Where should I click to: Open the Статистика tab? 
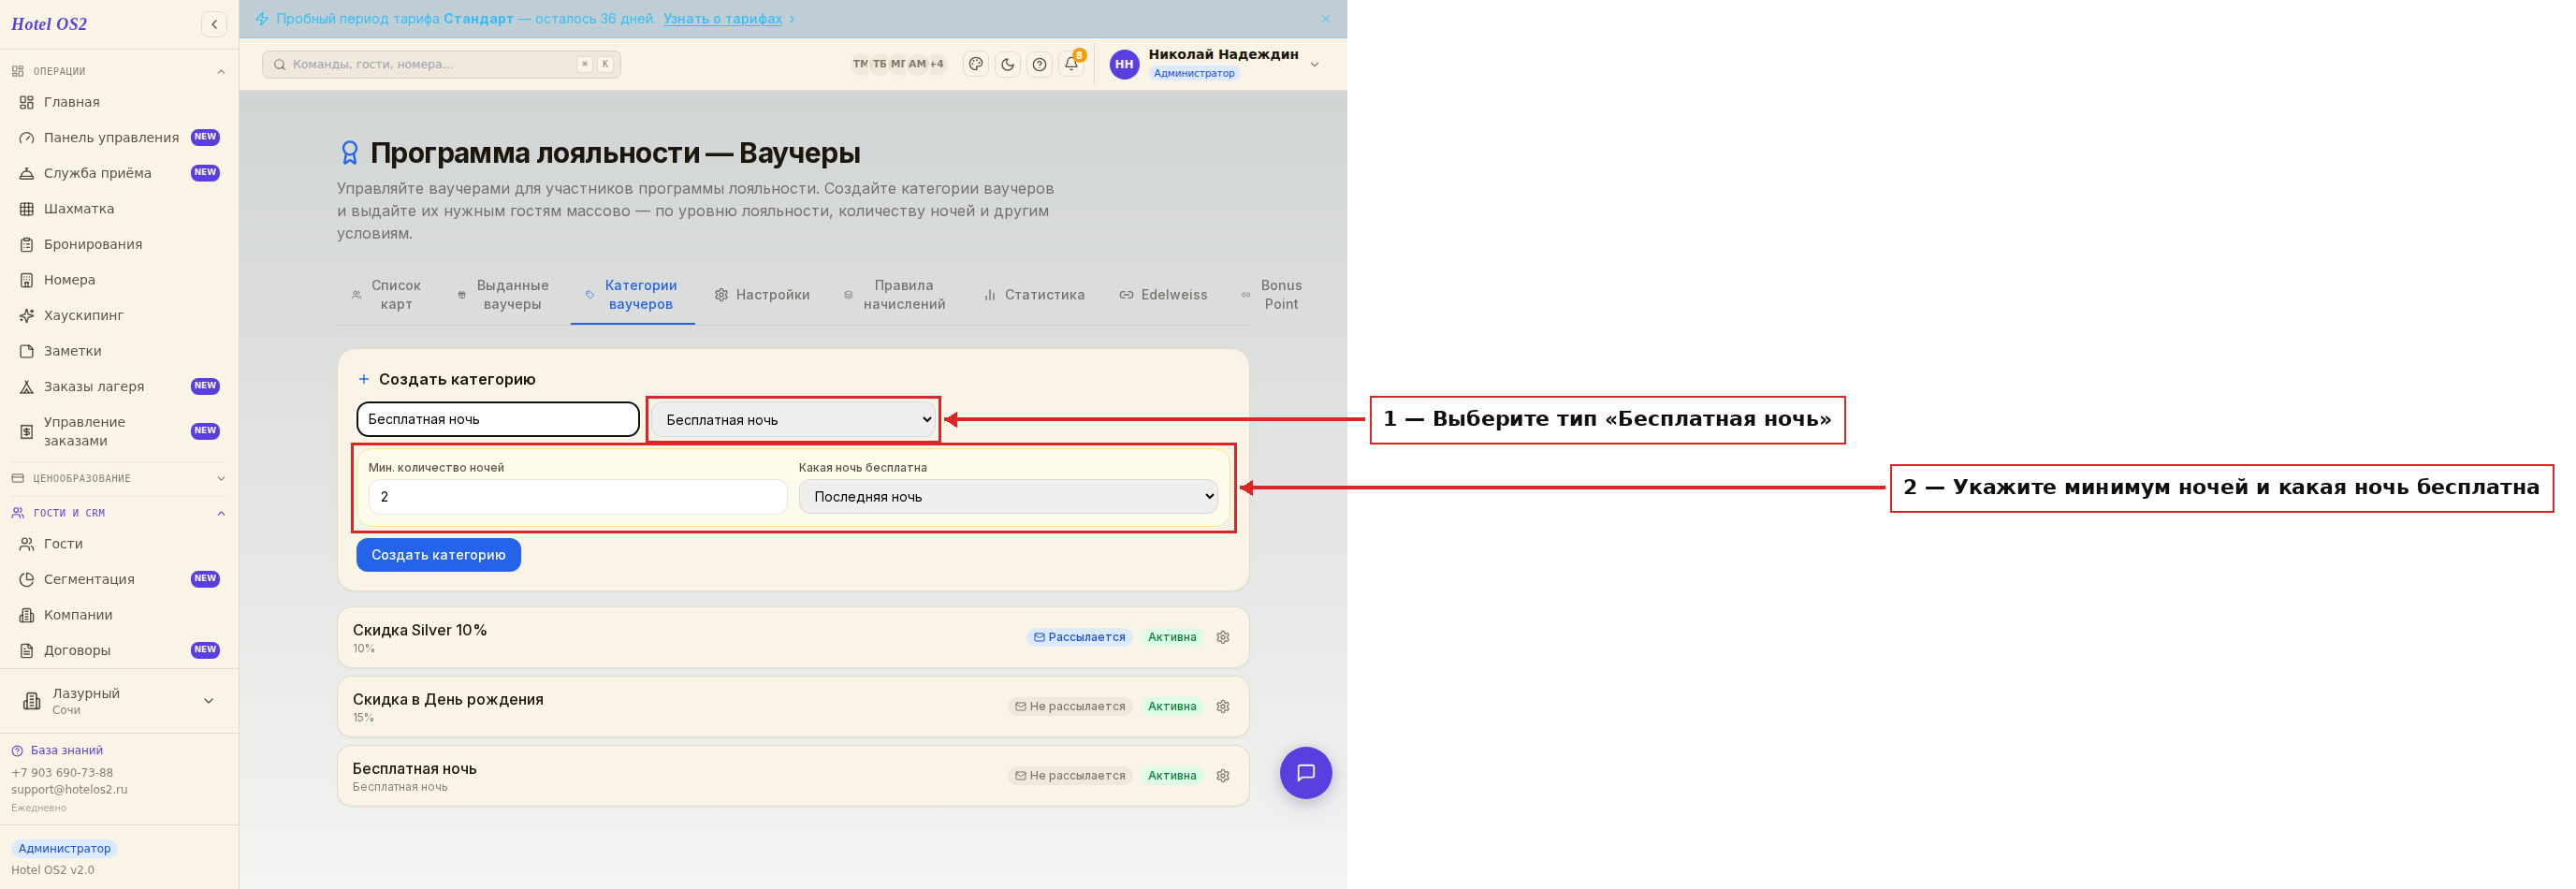coord(1034,295)
